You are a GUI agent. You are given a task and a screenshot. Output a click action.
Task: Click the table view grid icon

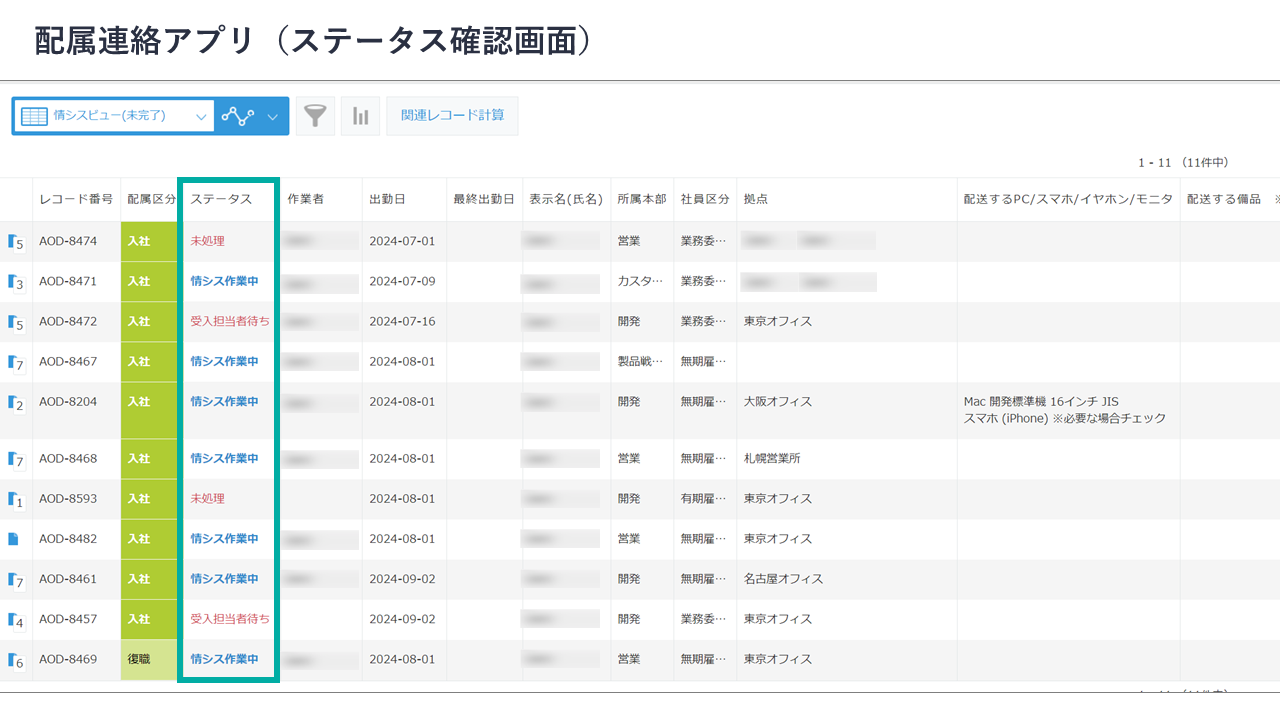pyautogui.click(x=34, y=116)
